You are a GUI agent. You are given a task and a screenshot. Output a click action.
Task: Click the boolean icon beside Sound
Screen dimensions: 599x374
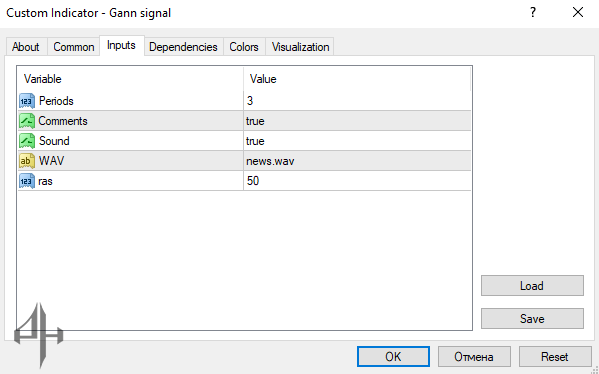click(27, 141)
